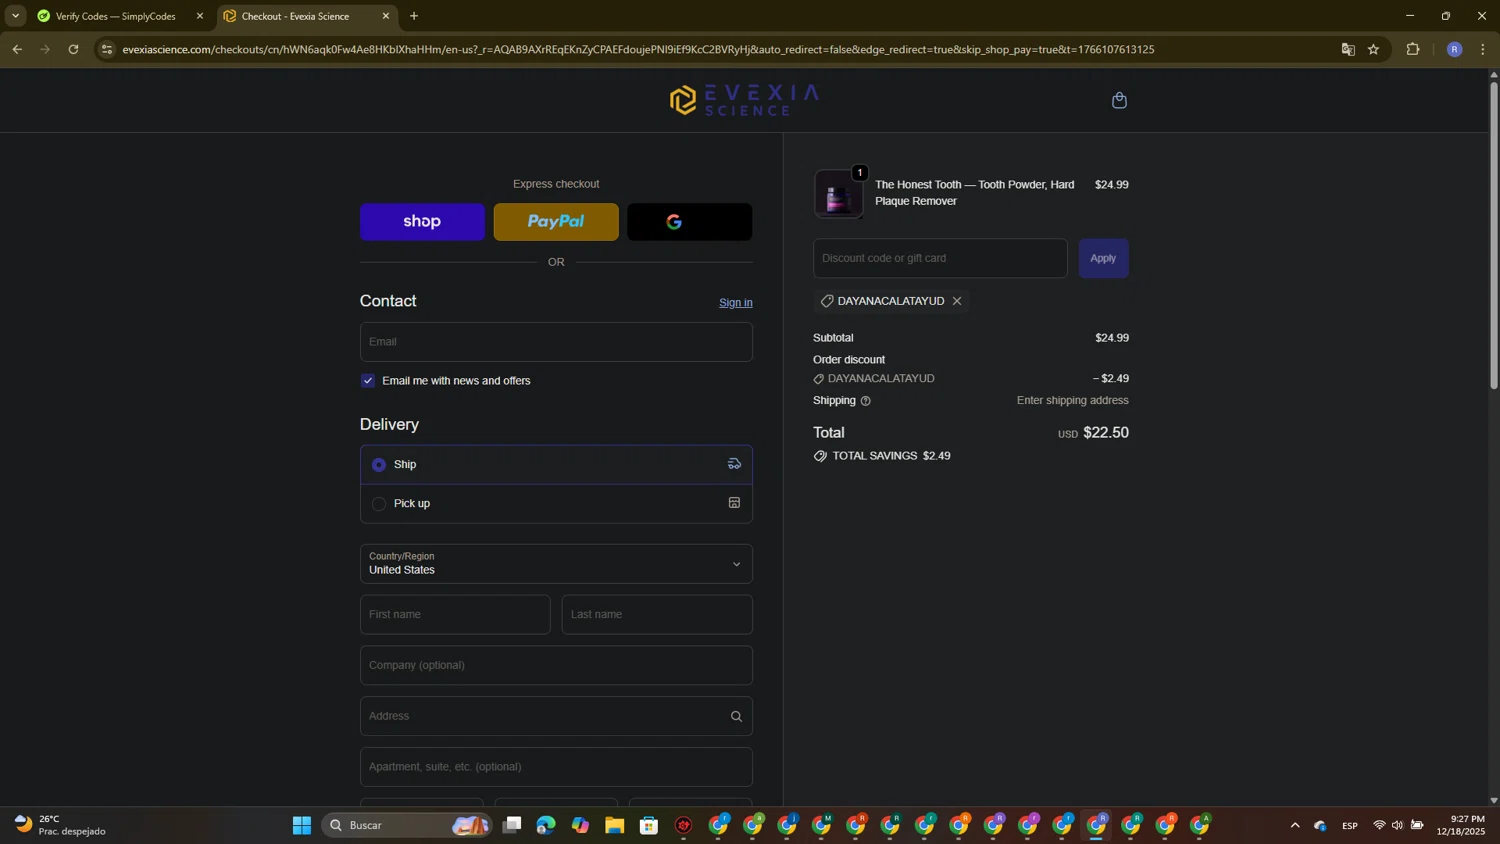Image resolution: width=1500 pixels, height=844 pixels.
Task: Focus the Address field
Action: point(556,716)
